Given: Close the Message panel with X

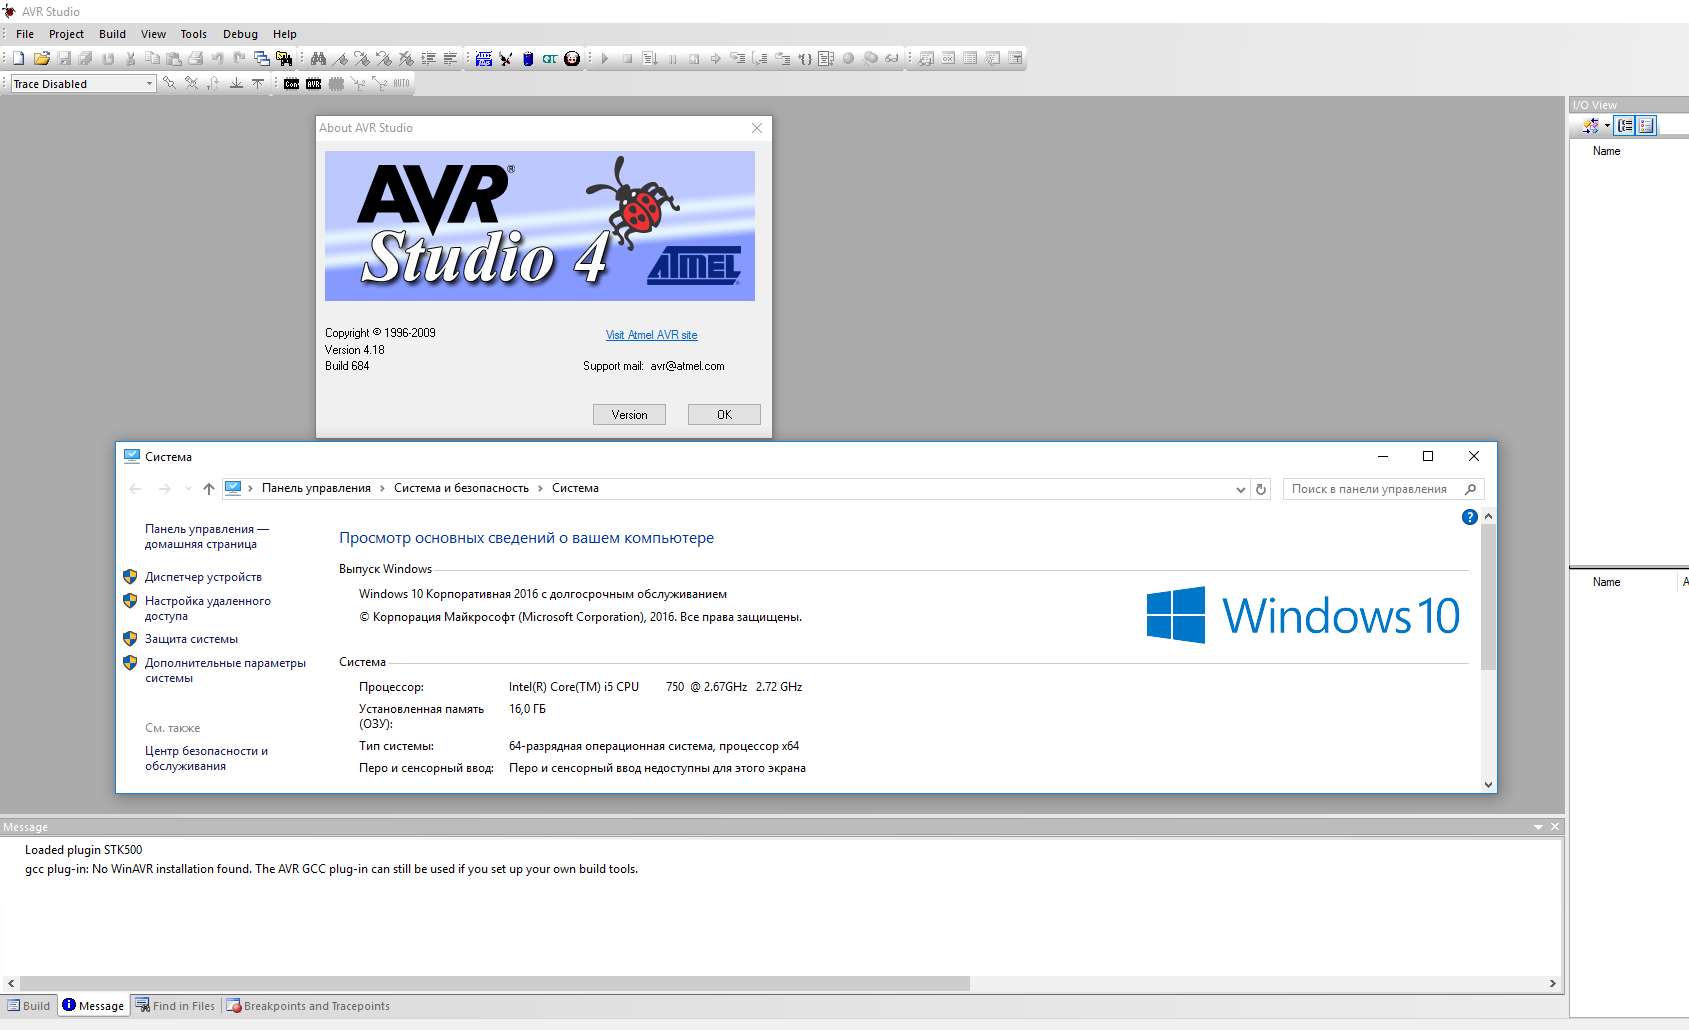Looking at the screenshot, I should 1555,827.
